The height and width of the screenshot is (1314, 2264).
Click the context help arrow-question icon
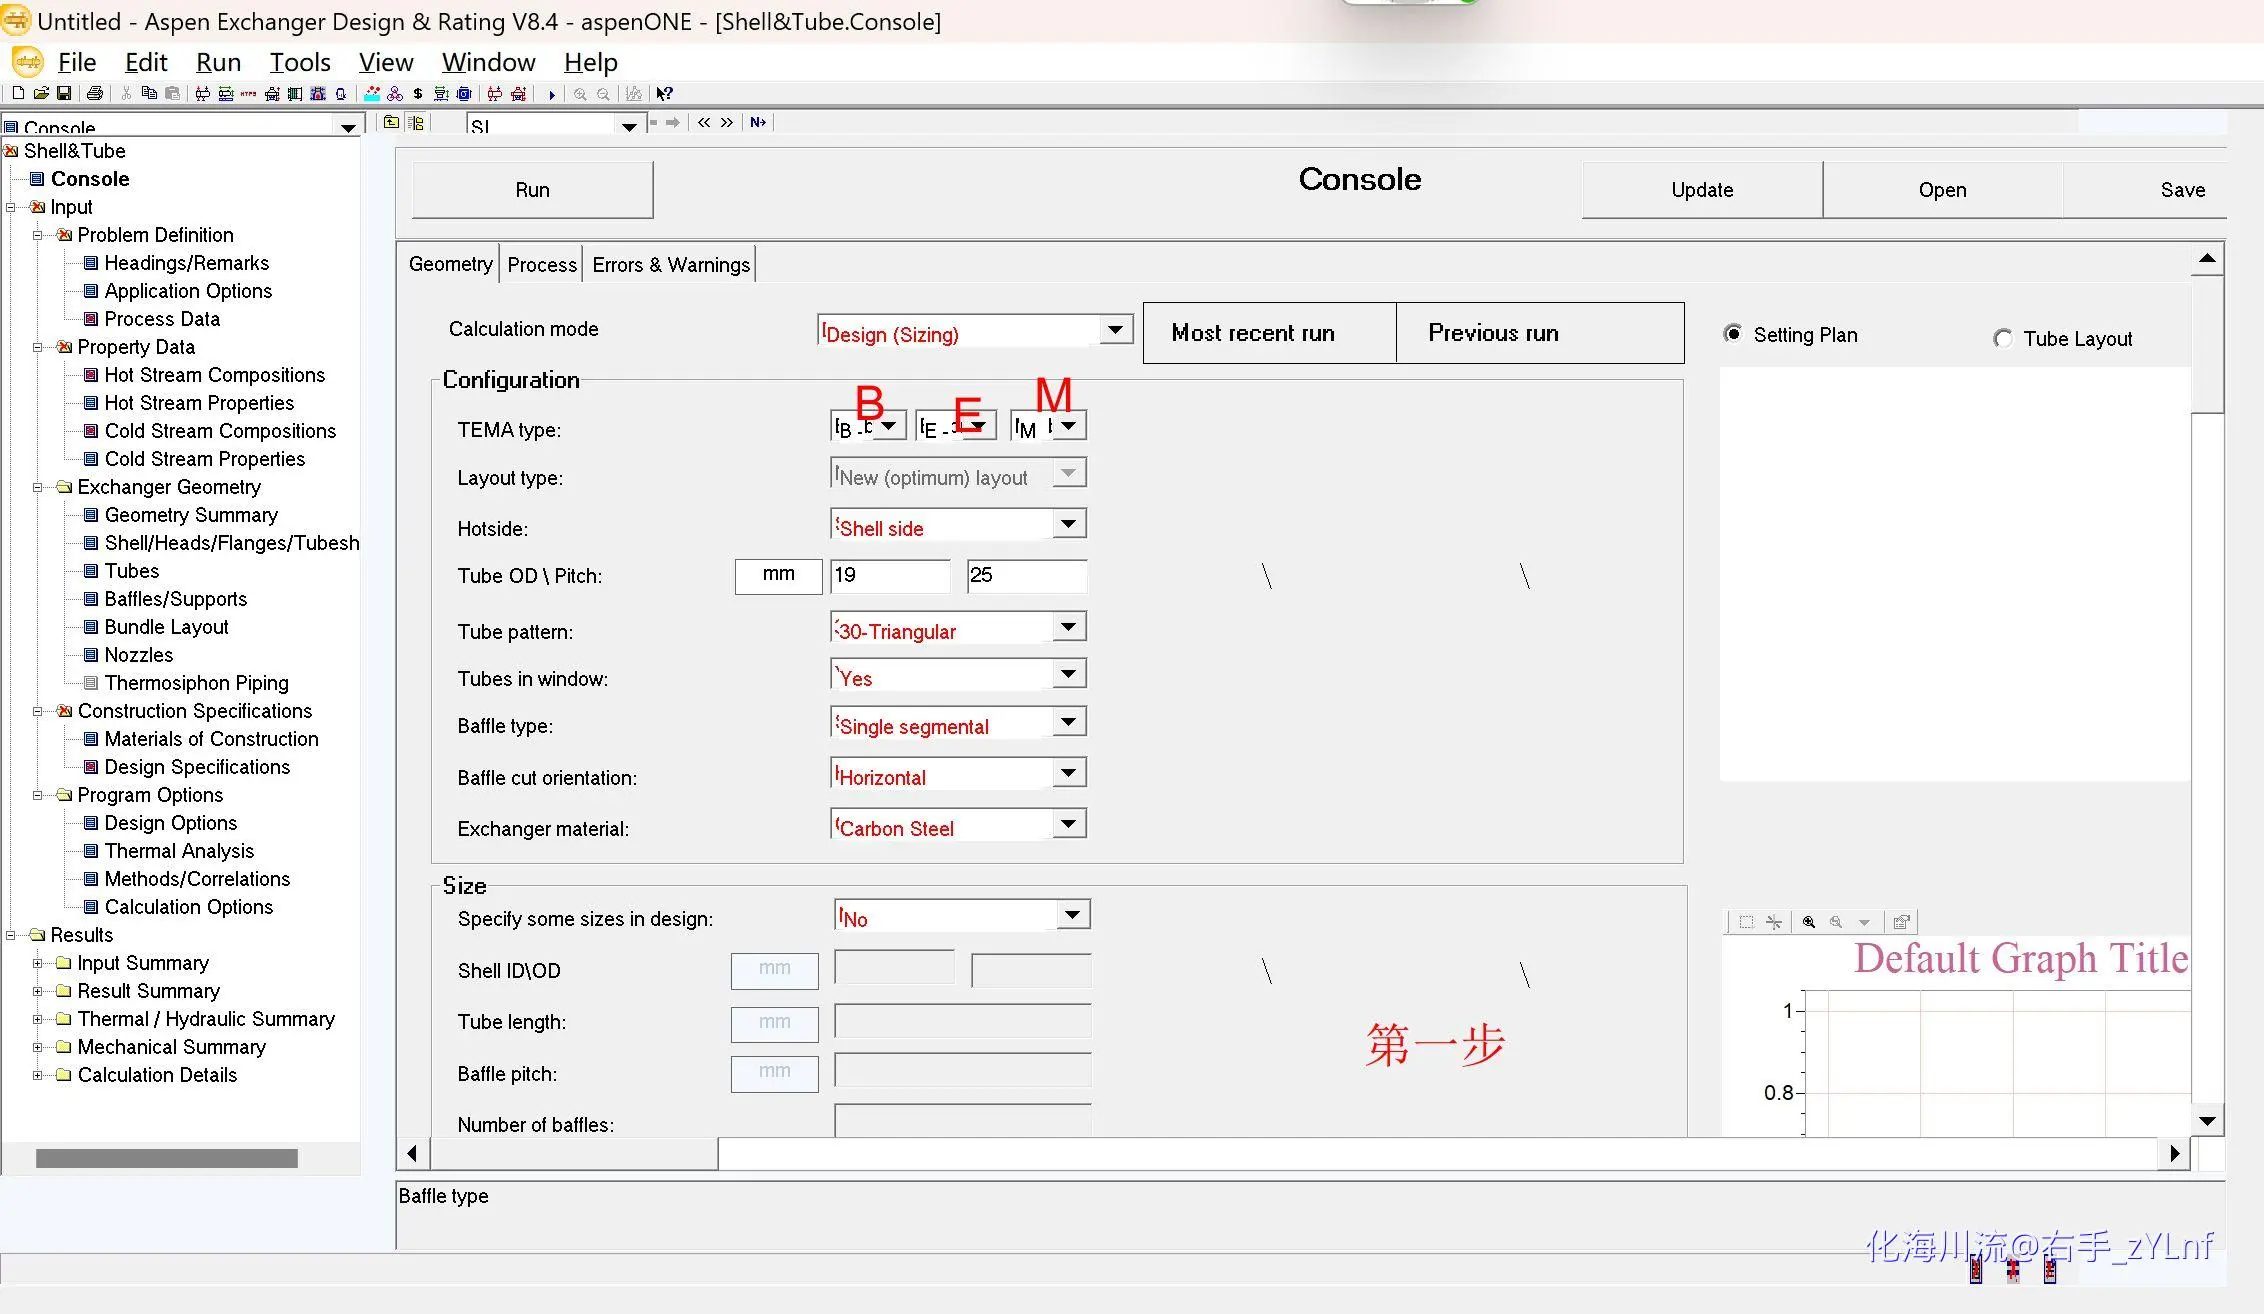coord(664,94)
